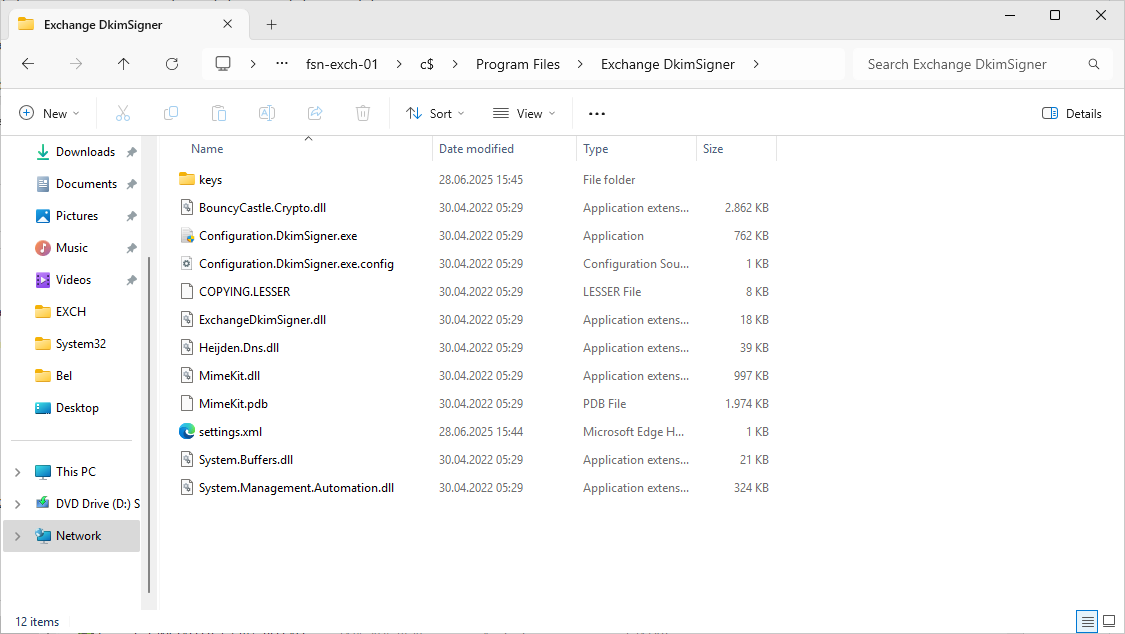Open Videos in the sidebar
The width and height of the screenshot is (1125, 634).
(x=75, y=280)
